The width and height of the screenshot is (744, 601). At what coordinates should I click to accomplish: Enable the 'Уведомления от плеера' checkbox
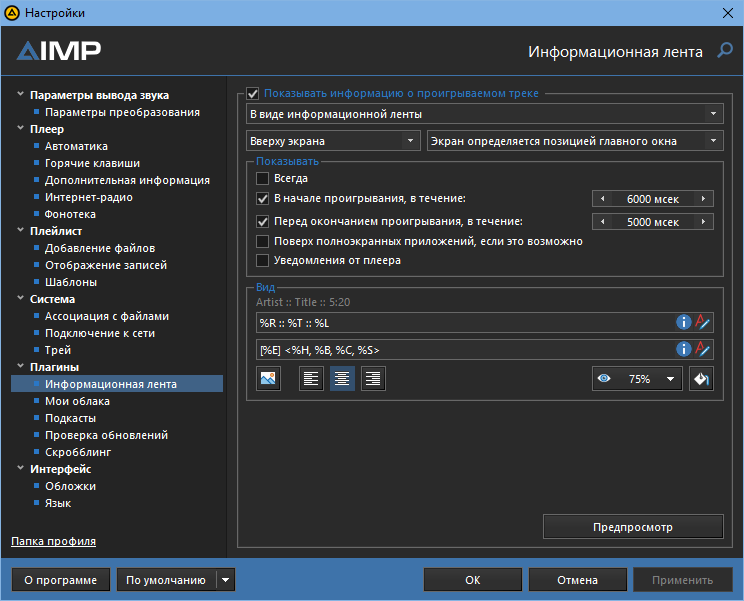point(263,261)
